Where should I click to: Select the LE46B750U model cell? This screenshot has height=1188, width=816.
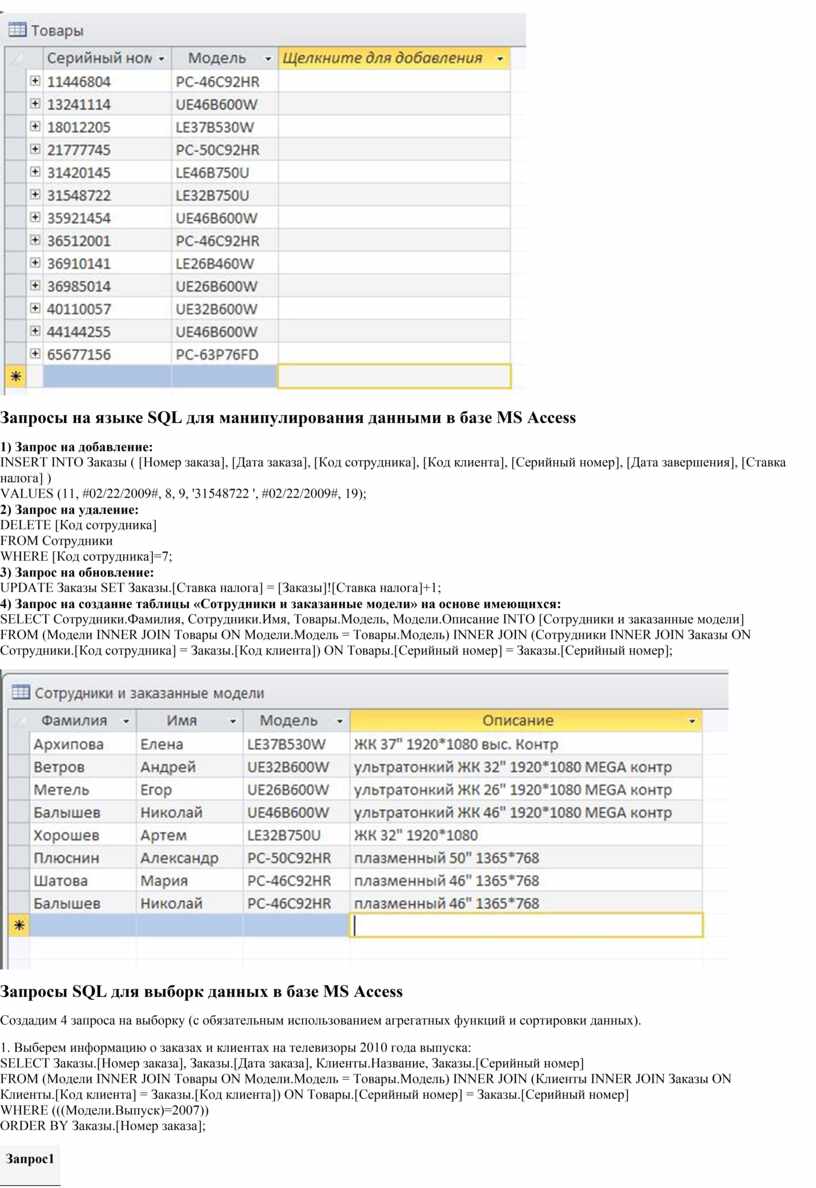pos(225,172)
